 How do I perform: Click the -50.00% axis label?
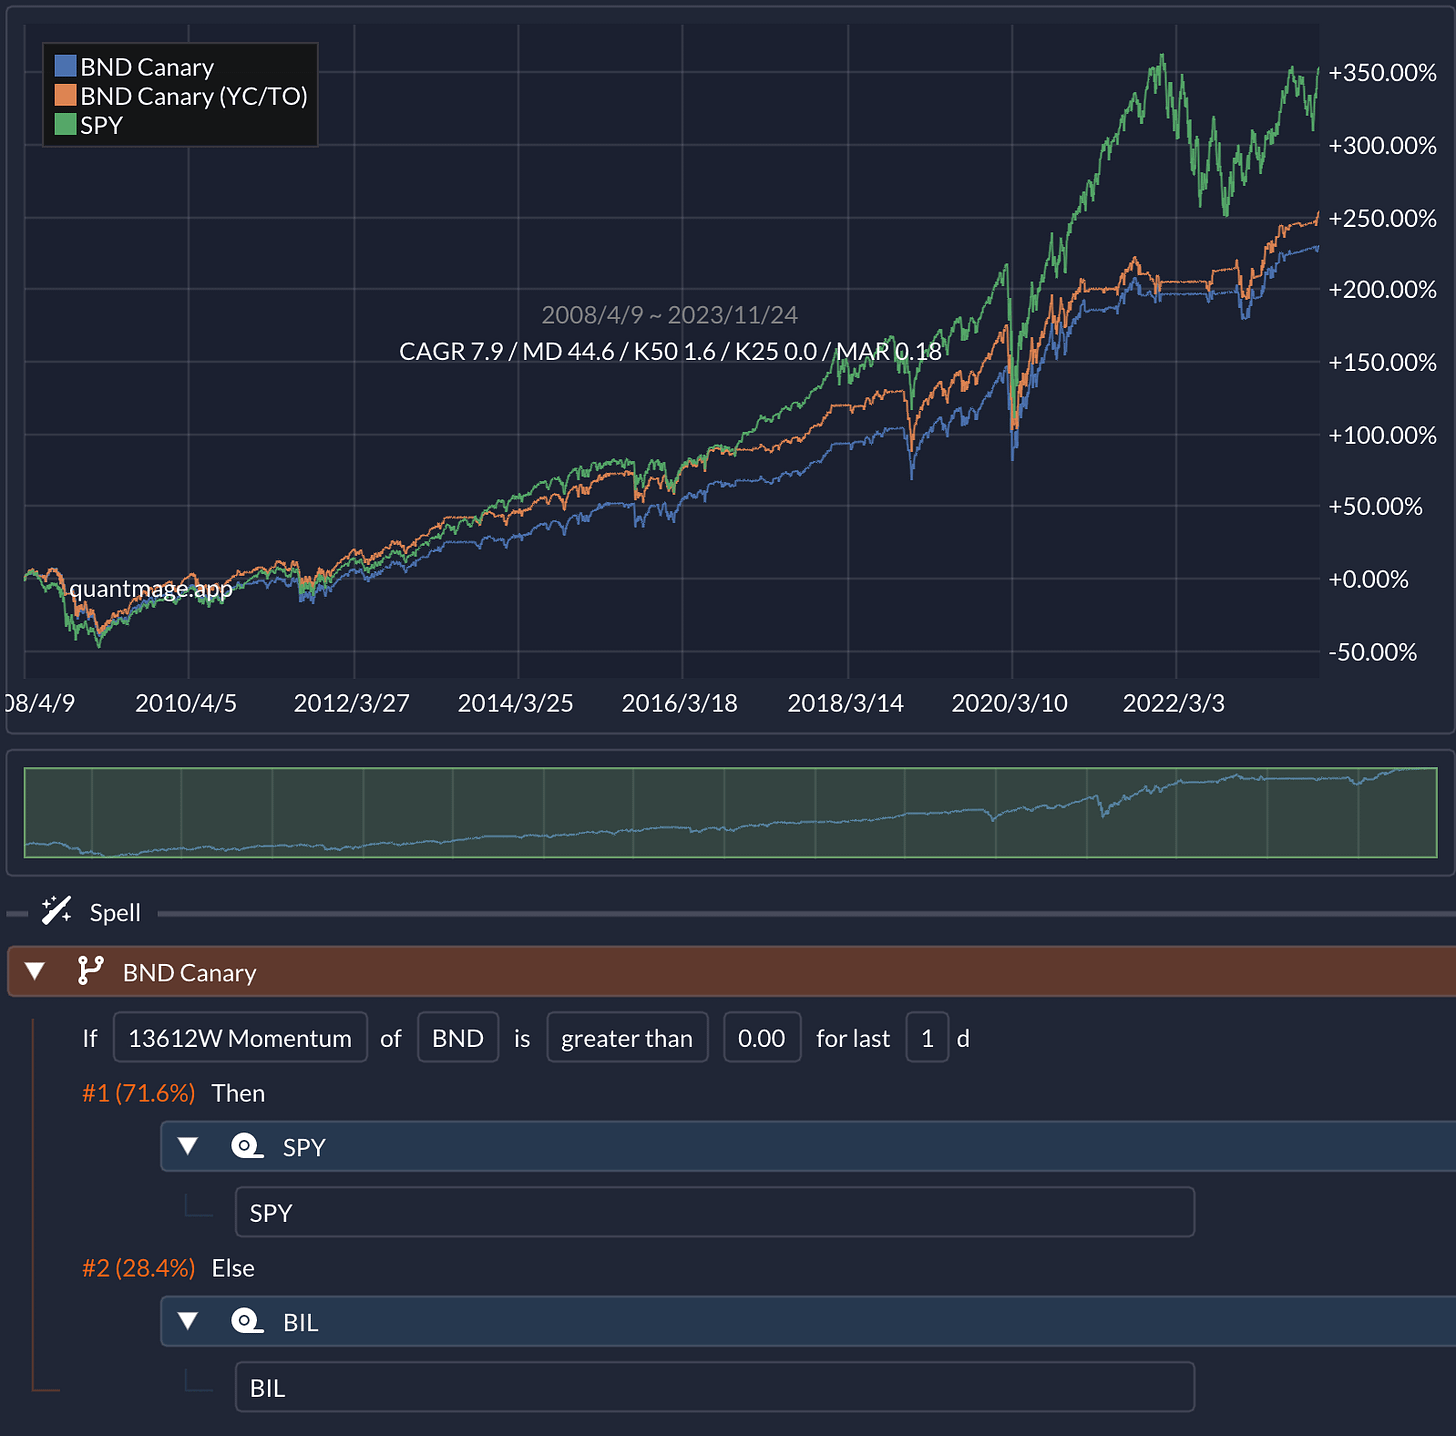point(1372,652)
